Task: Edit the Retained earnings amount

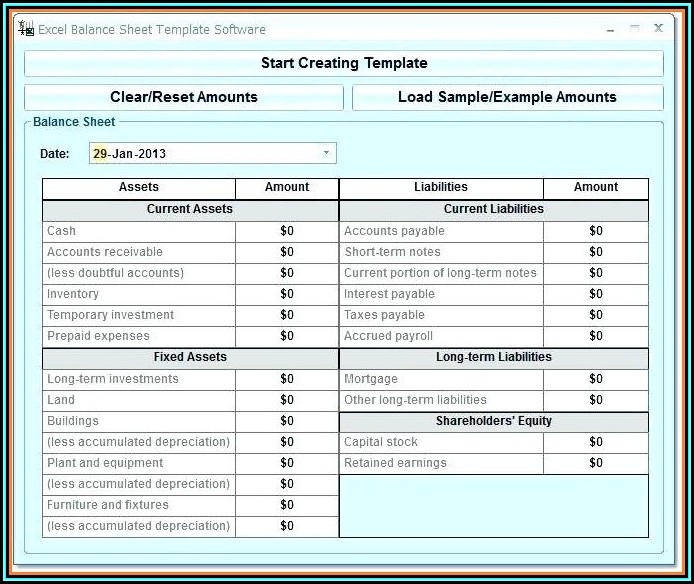Action: point(596,463)
